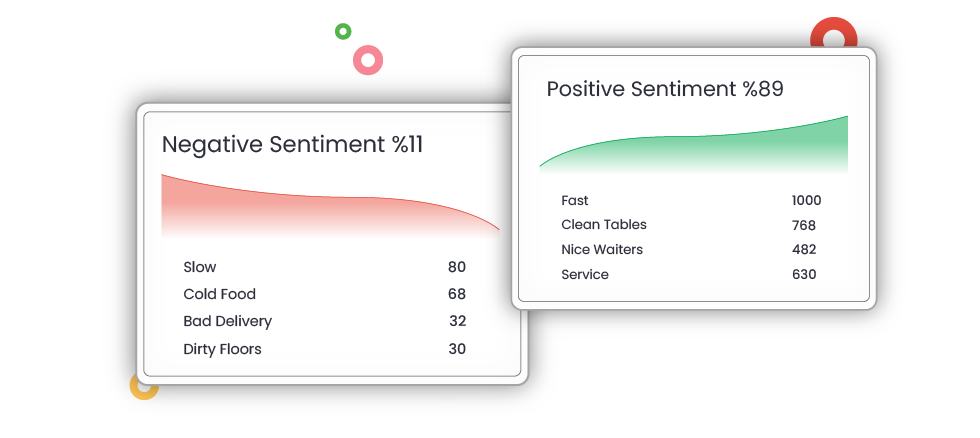
Task: Select the Slow keyword label
Action: (199, 267)
